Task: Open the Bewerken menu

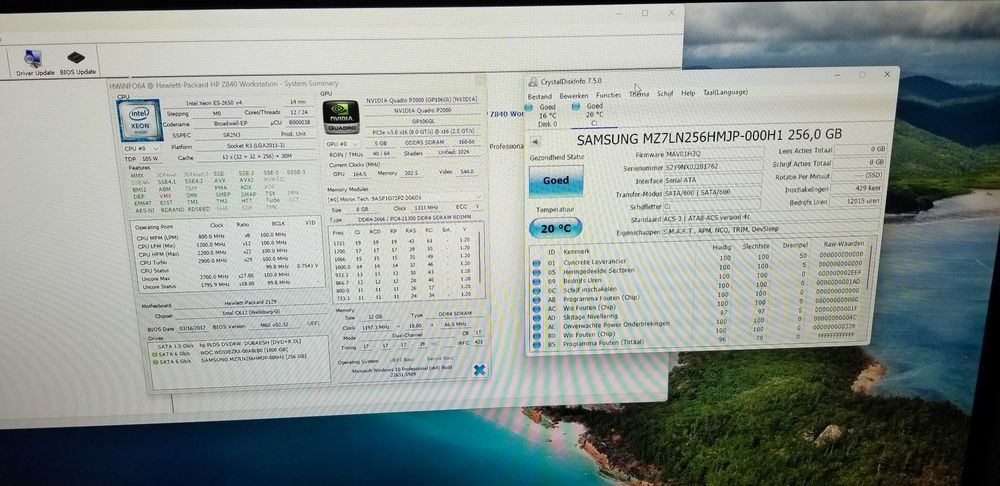Action: tap(573, 96)
